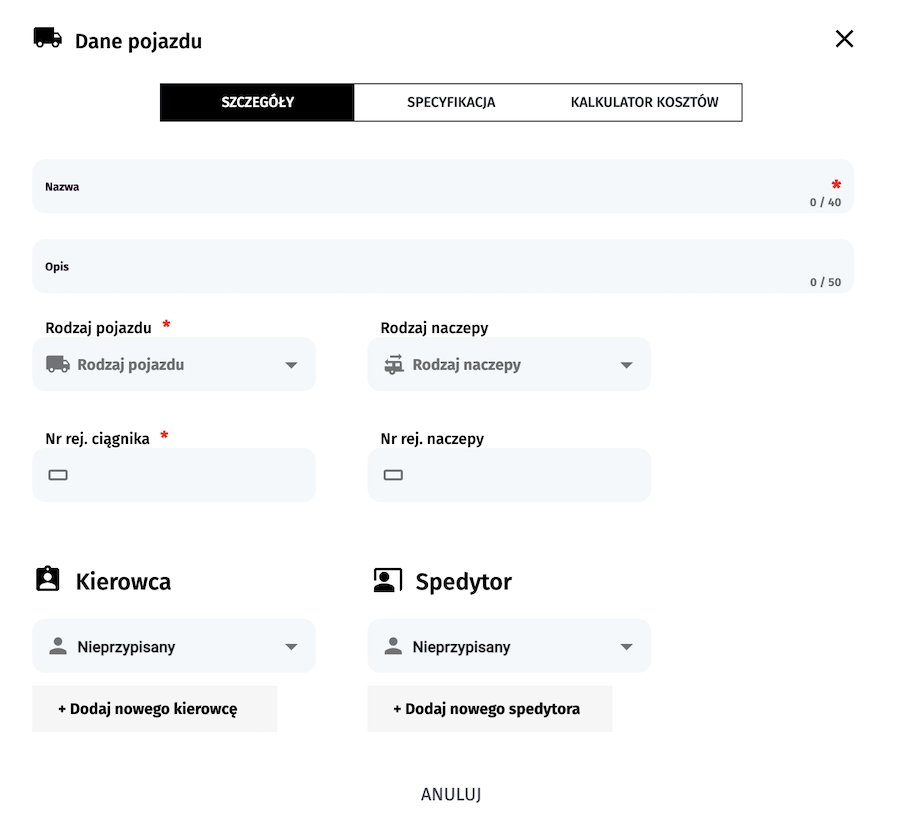Click the Spedytor contact card icon
This screenshot has width=900, height=834.
pos(386,580)
